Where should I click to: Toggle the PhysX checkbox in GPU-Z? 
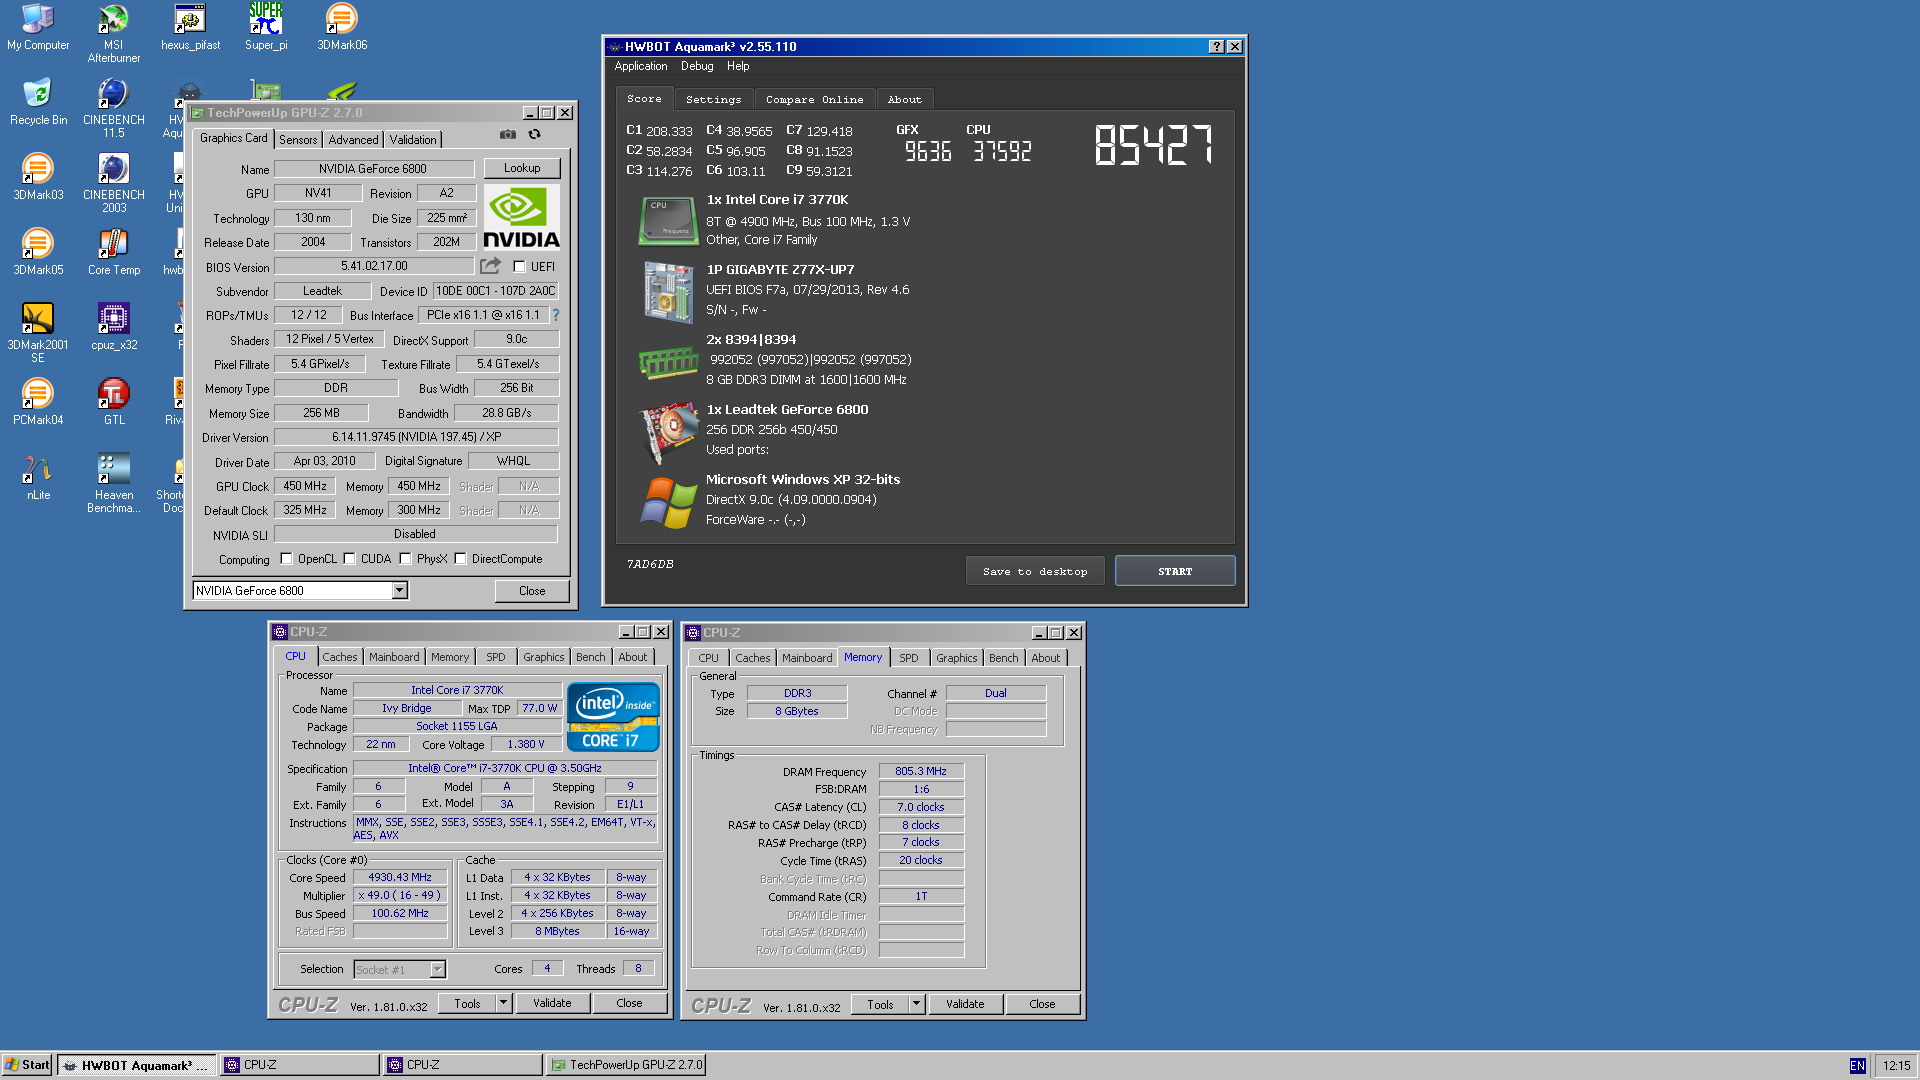405,559
